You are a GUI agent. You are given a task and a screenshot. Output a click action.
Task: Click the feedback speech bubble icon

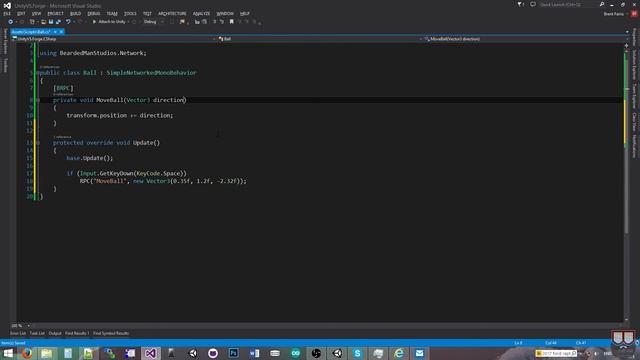click(533, 4)
